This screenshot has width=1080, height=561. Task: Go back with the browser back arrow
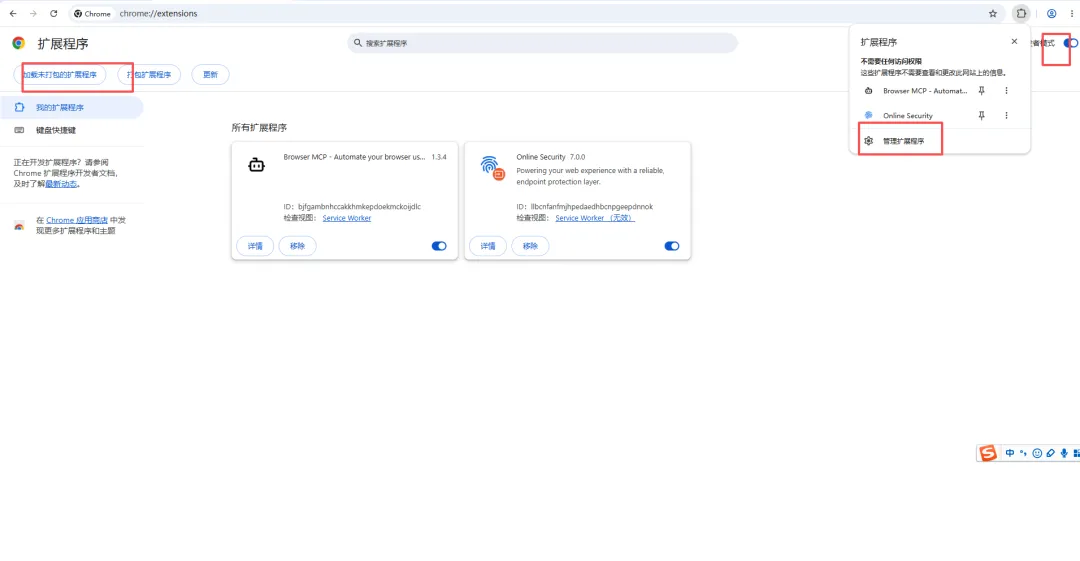[x=13, y=13]
